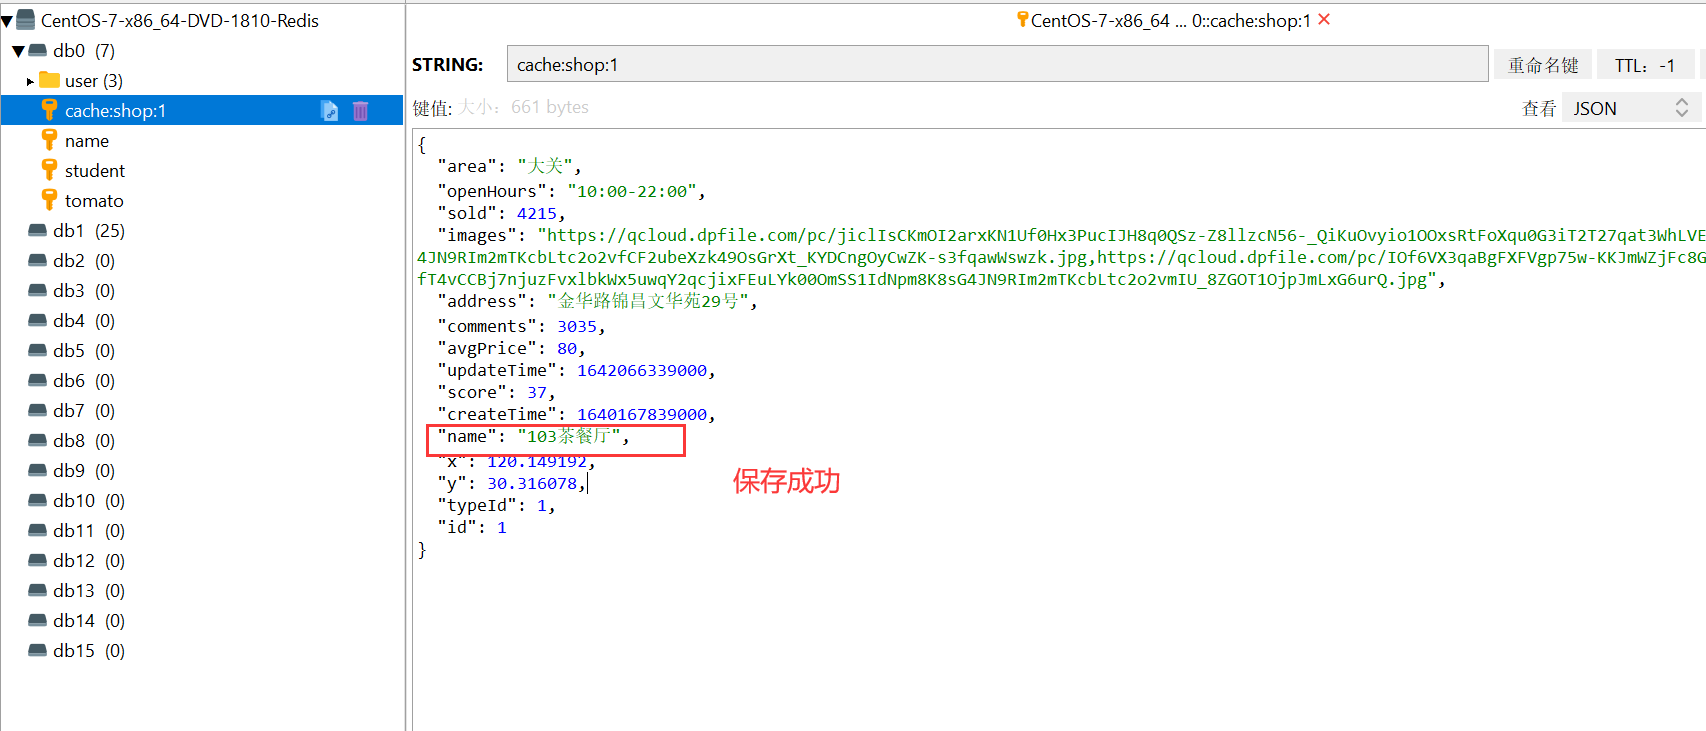Click inside the JSON value editor
This screenshot has width=1706, height=731.
coord(1059,429)
